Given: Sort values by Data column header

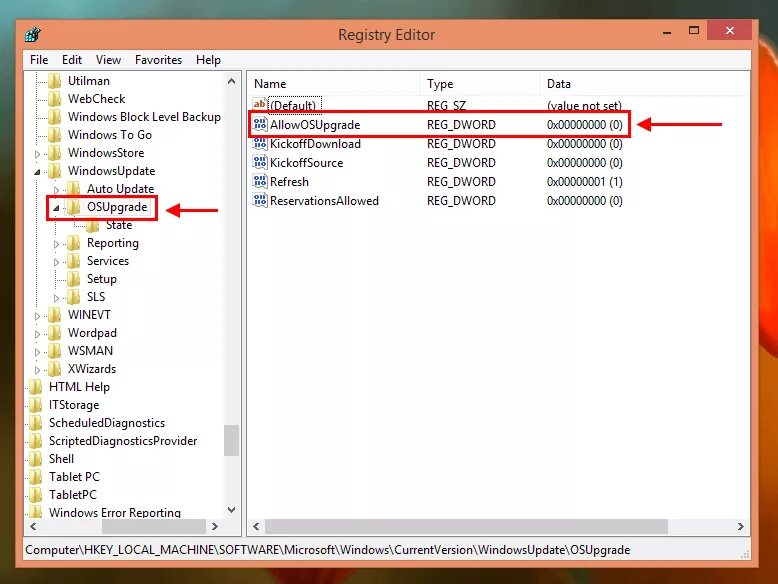Looking at the screenshot, I should 645,84.
